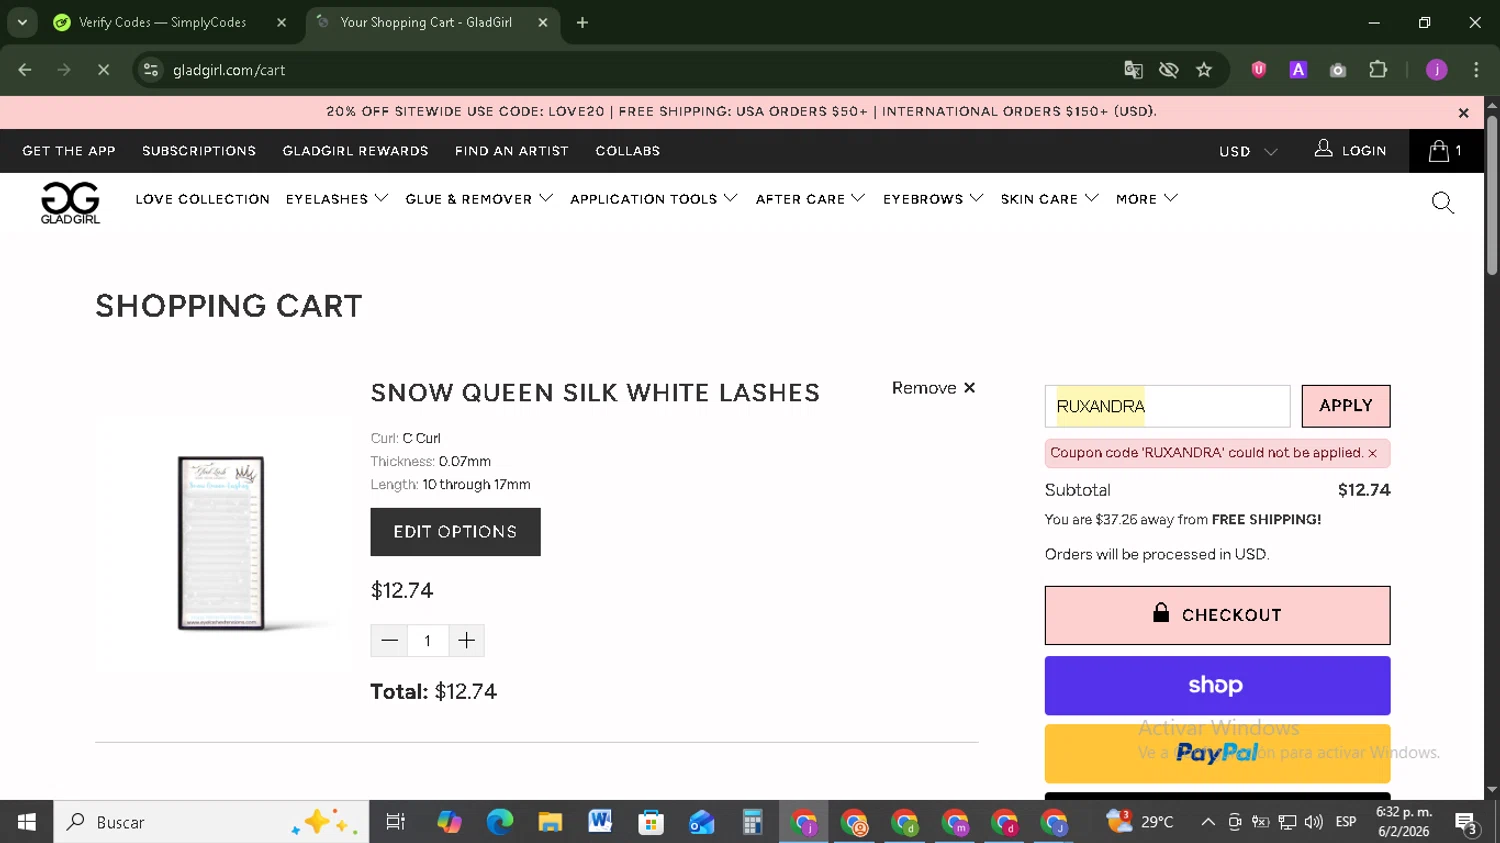The height and width of the screenshot is (843, 1500).
Task: Click the coupon code input field
Action: coord(1167,406)
